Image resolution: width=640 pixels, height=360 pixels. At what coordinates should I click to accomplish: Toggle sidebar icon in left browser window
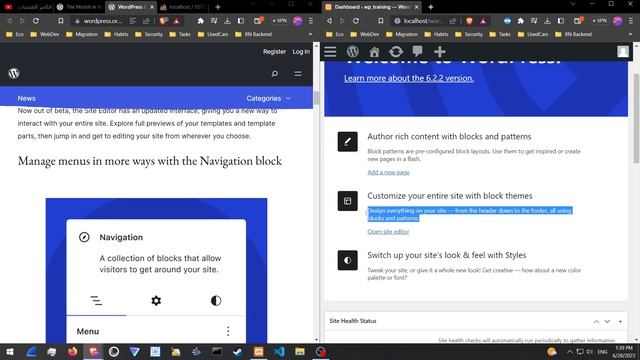click(x=241, y=20)
